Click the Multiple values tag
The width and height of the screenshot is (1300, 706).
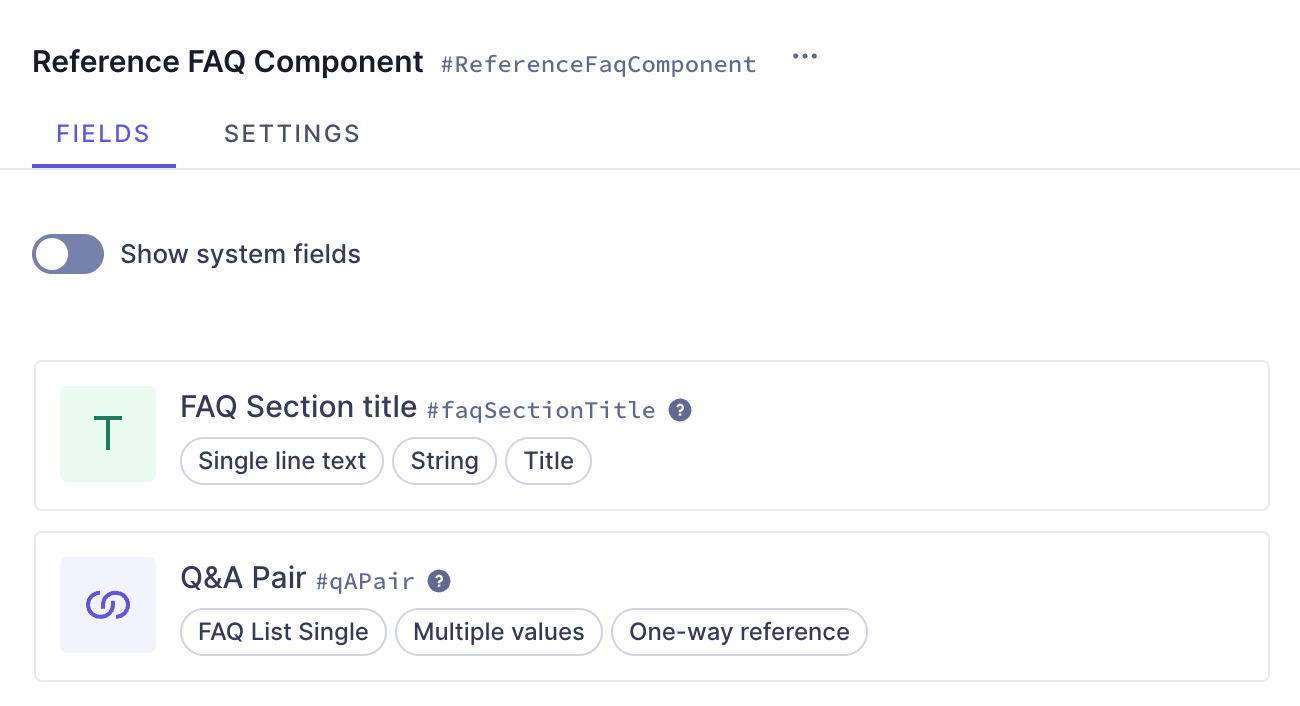tap(498, 632)
